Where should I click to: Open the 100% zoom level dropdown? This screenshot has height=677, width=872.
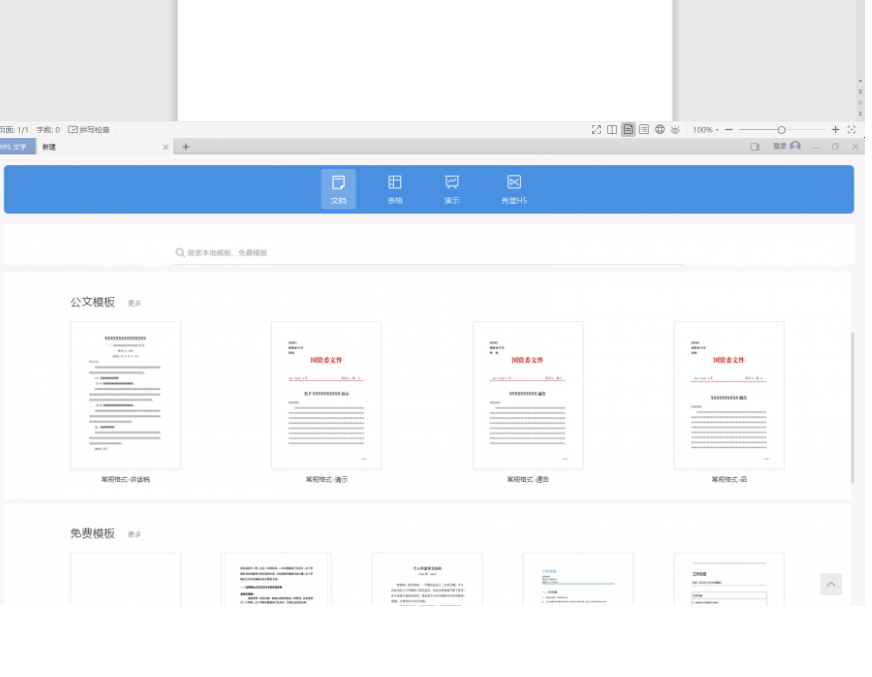pyautogui.click(x=705, y=130)
